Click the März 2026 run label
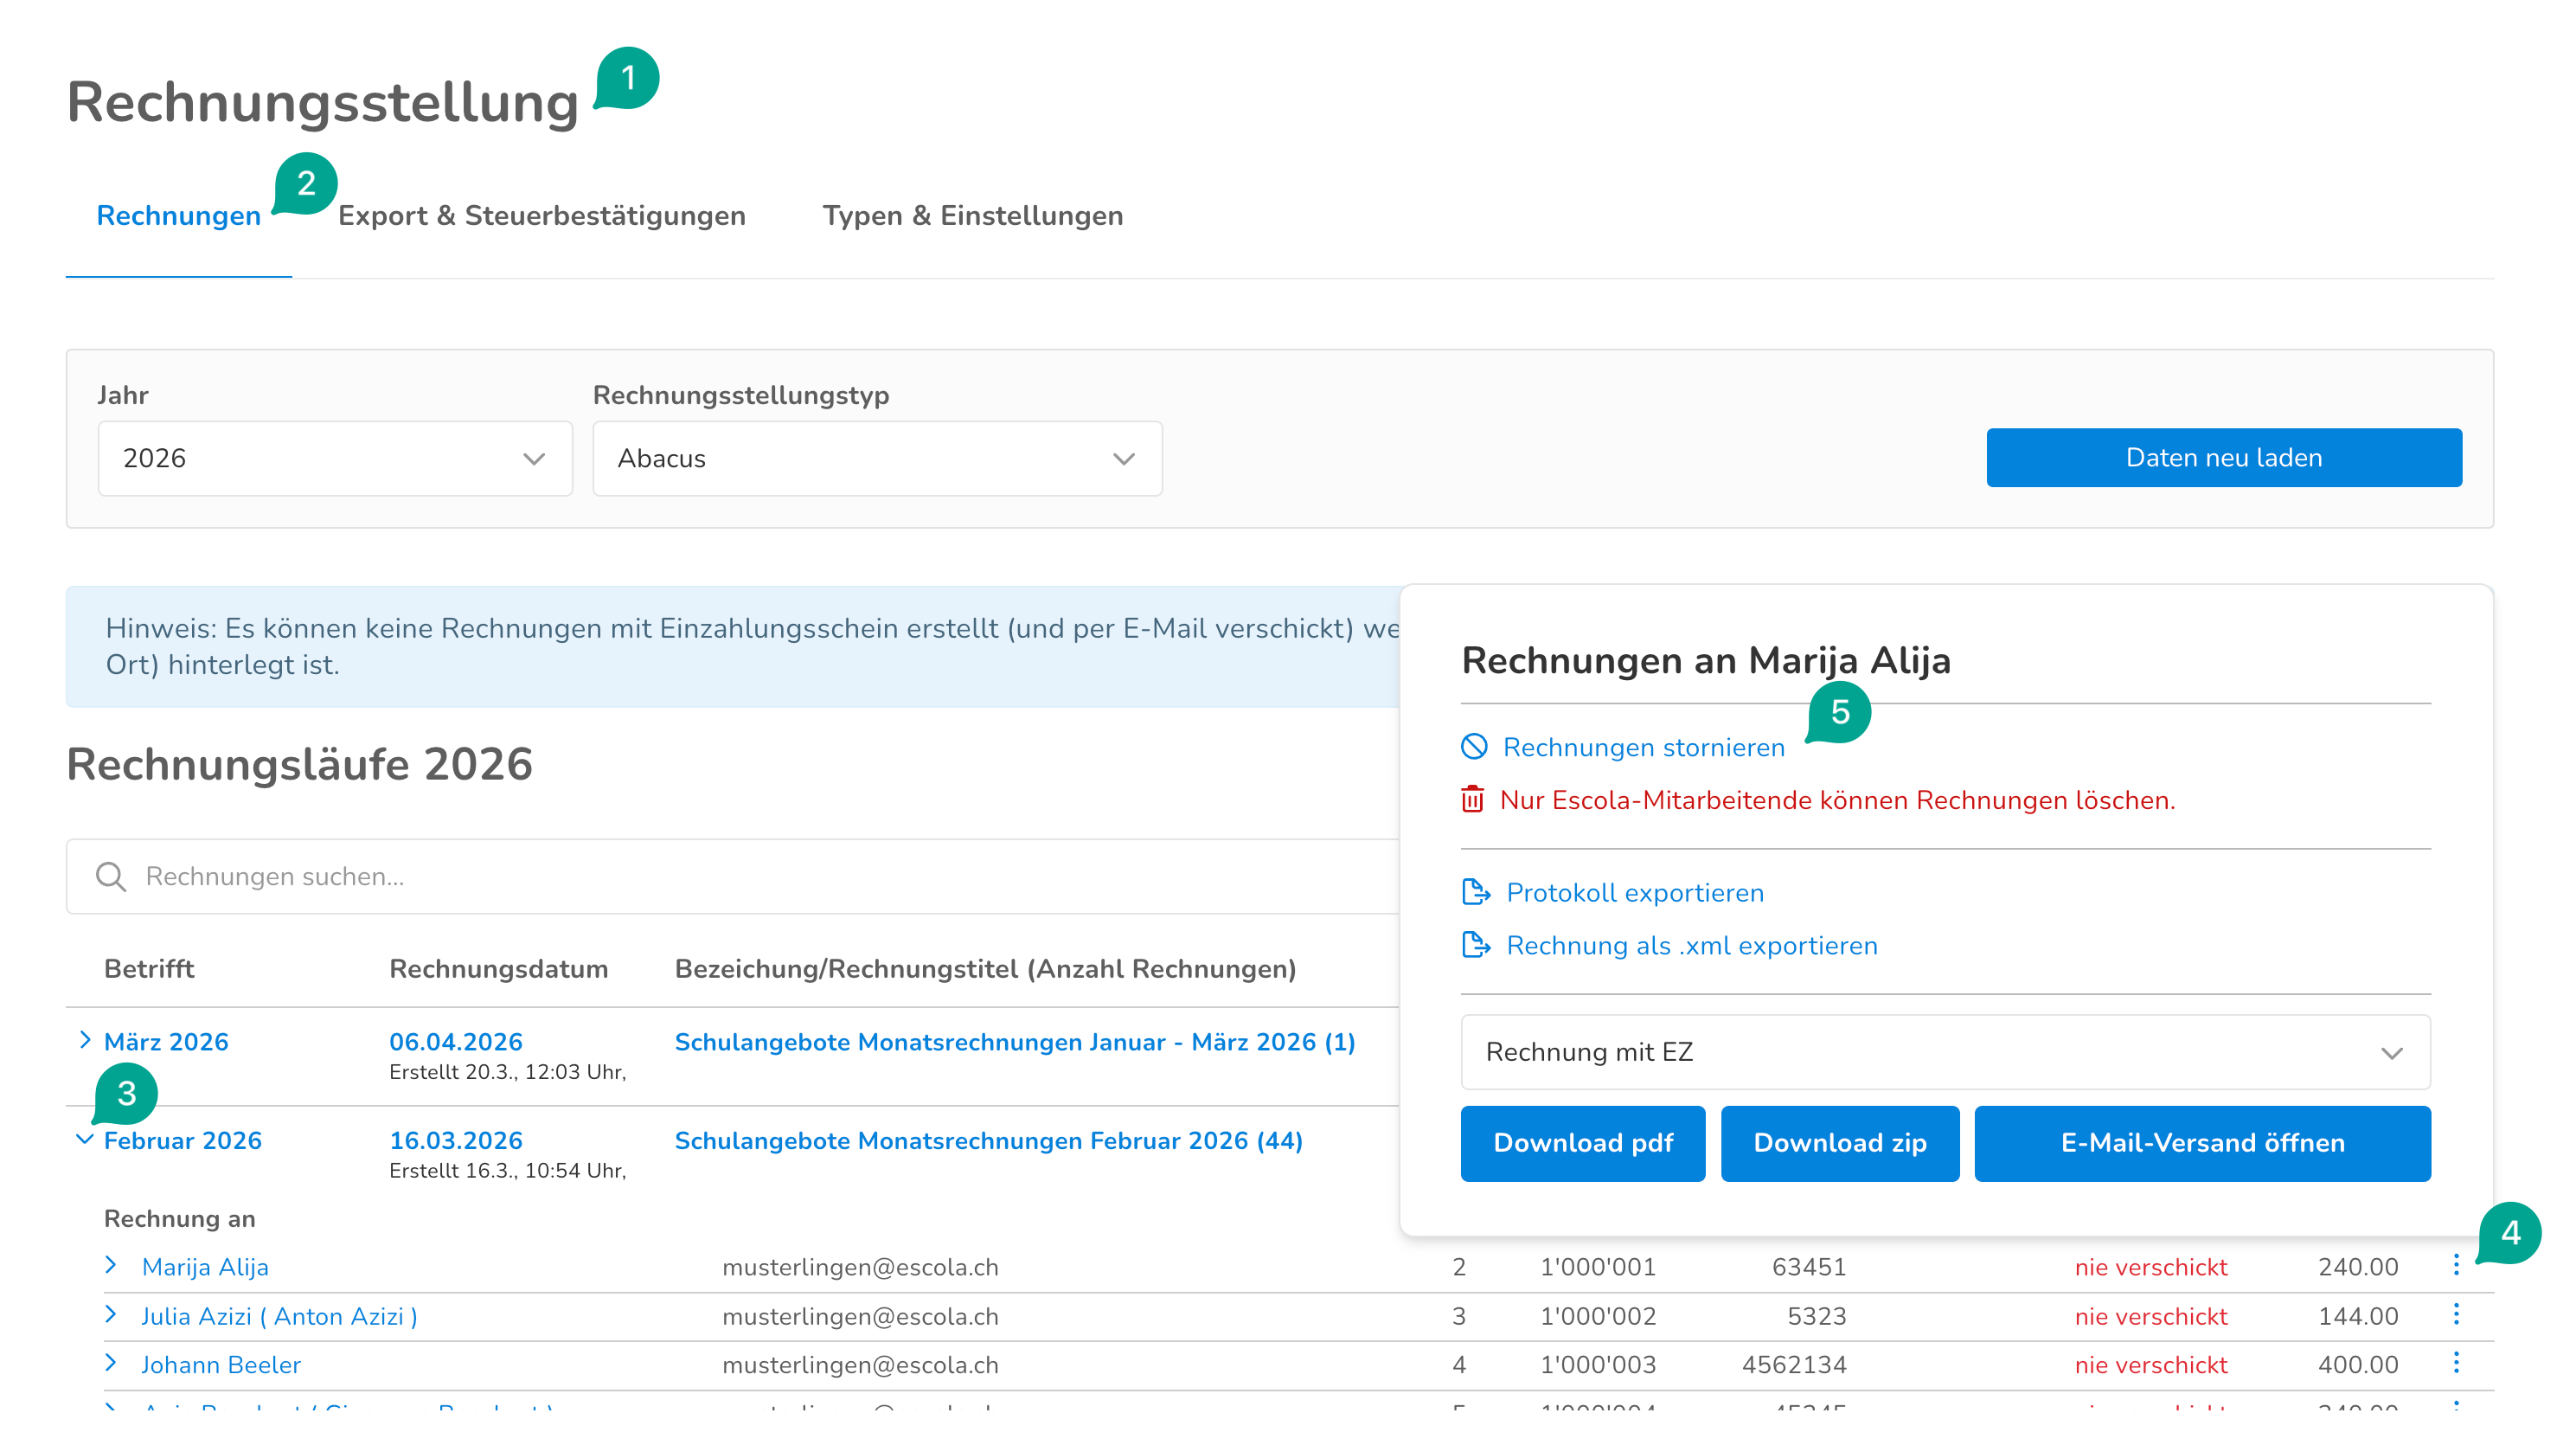 (x=166, y=1042)
